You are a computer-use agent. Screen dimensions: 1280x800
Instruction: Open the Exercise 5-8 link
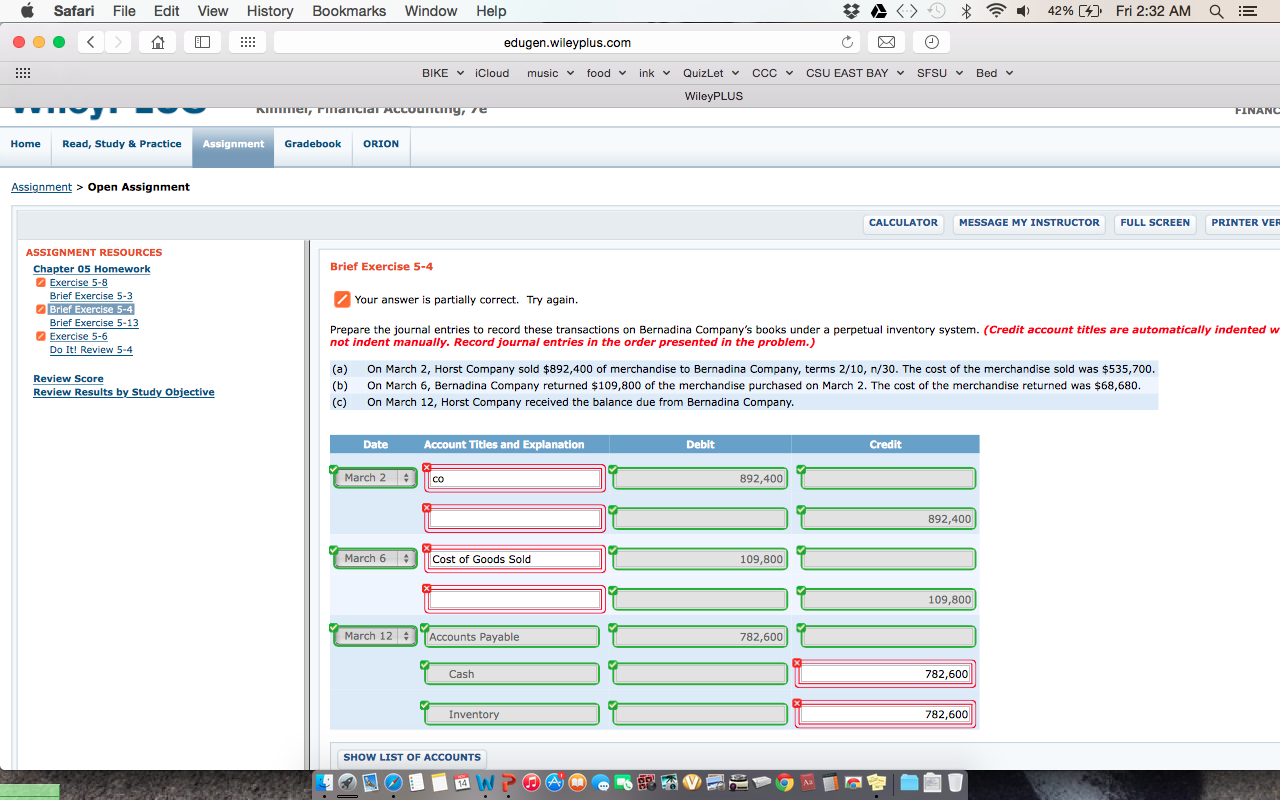(78, 283)
